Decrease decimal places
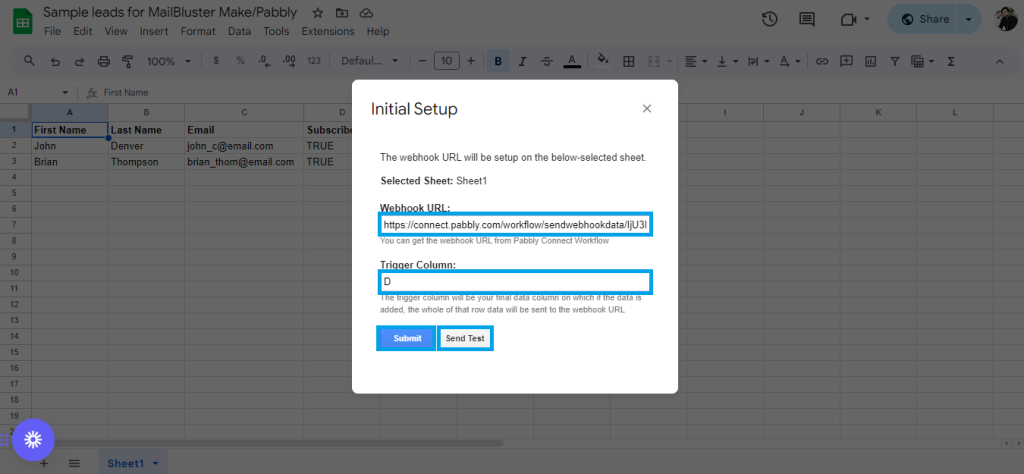This screenshot has height=474, width=1024. pyautogui.click(x=264, y=61)
